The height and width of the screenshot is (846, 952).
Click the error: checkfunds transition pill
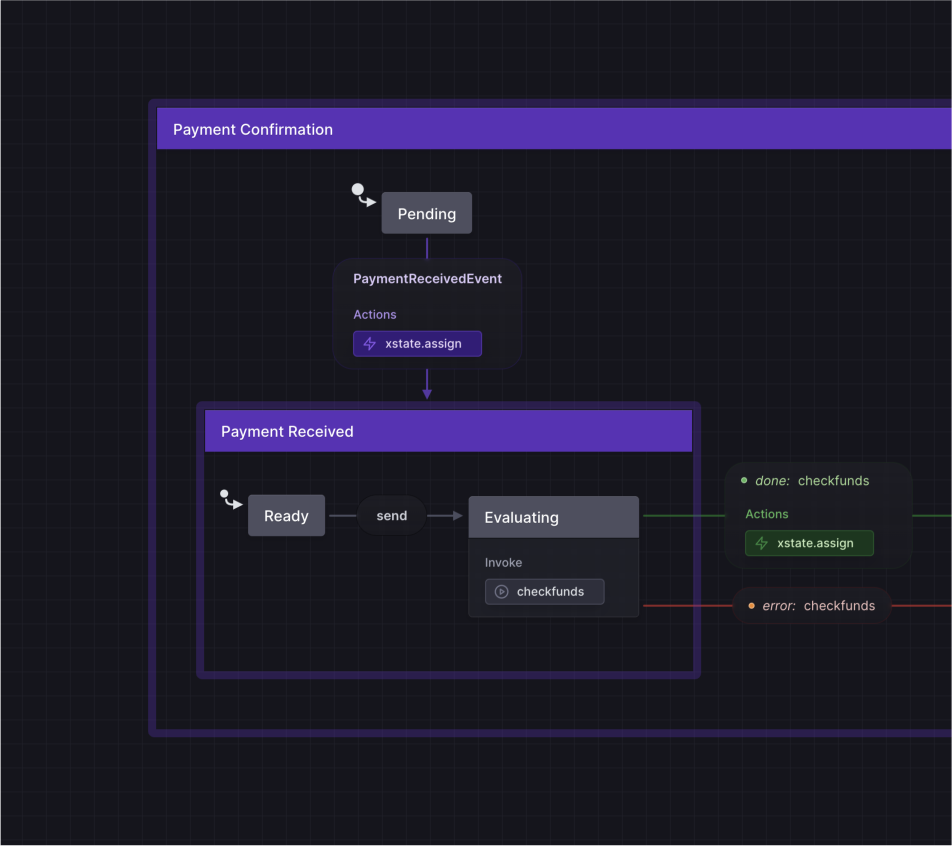point(812,605)
